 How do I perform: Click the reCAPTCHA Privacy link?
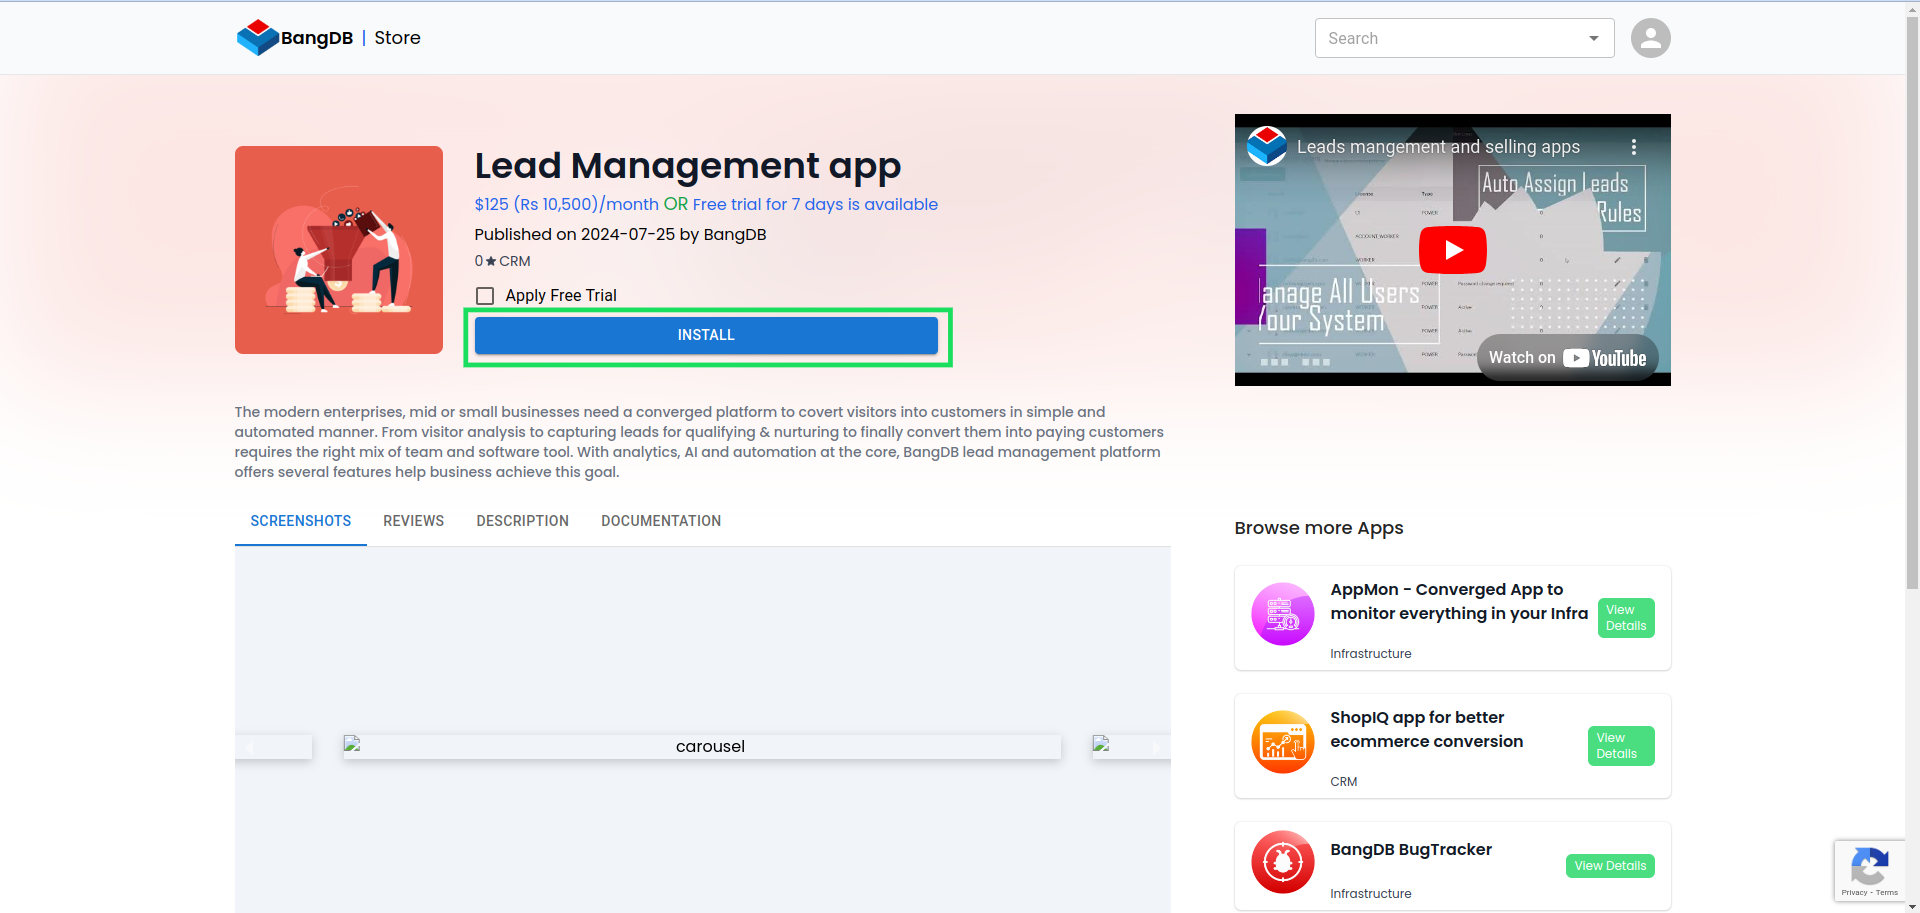(1854, 892)
